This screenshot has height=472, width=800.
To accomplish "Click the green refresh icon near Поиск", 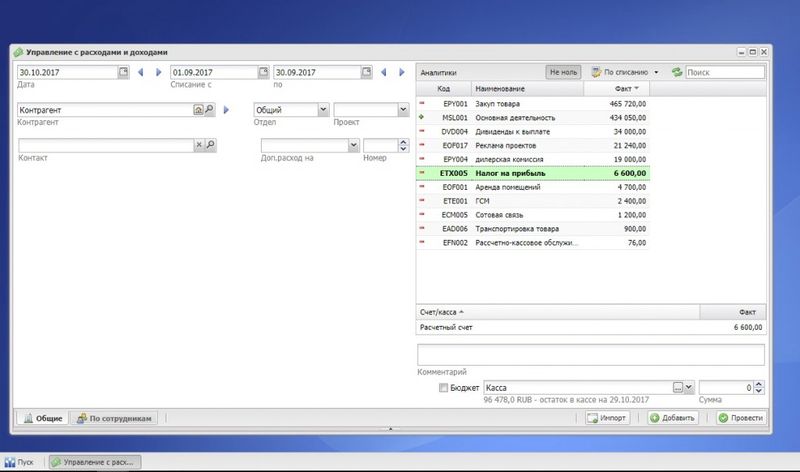I will click(x=677, y=72).
